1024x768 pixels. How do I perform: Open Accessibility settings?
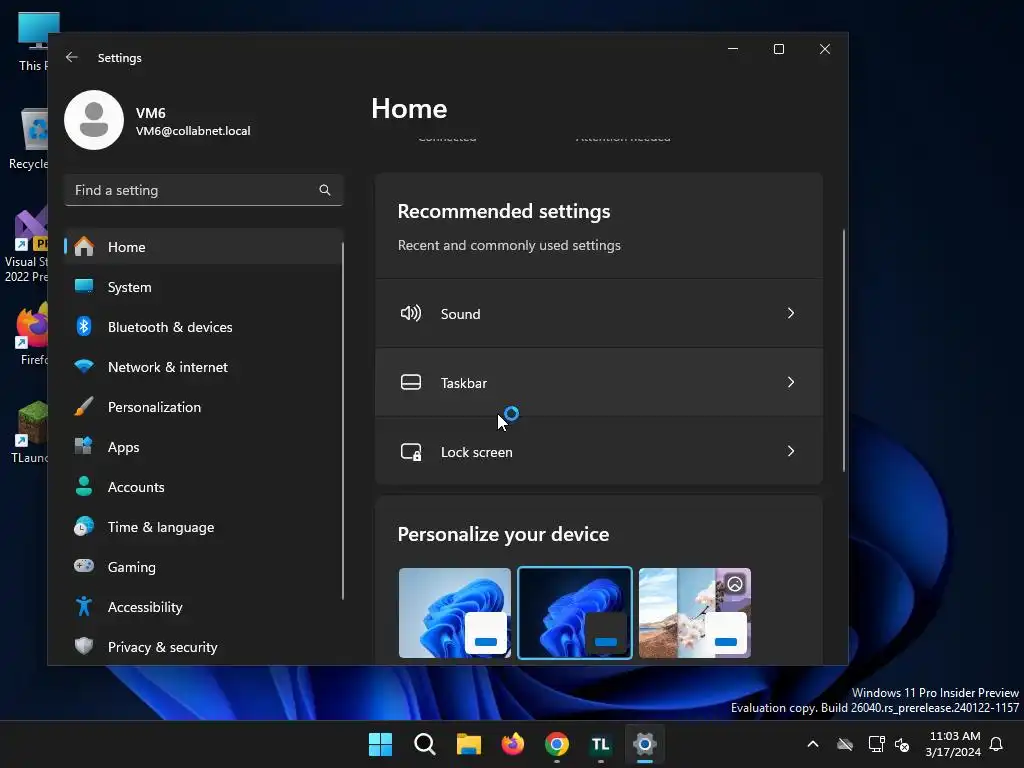(204, 607)
